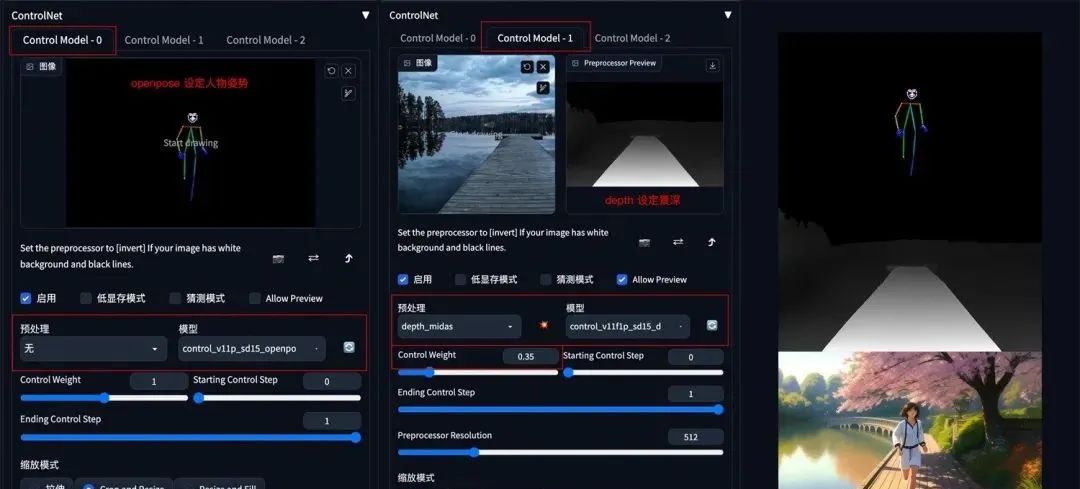Open model dropdown showing control_v11p_sd15_openpo
The image size is (1080, 489).
(x=252, y=348)
